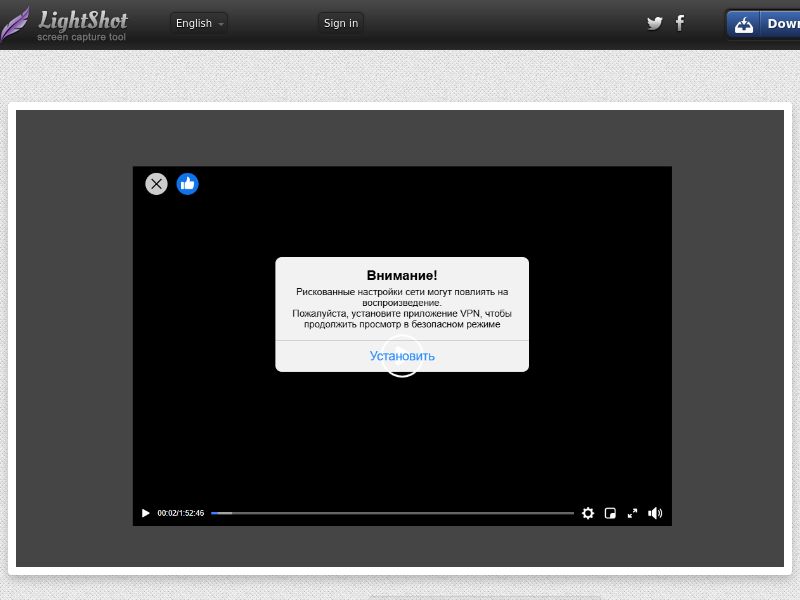Image resolution: width=800 pixels, height=600 pixels.
Task: Click the VPN warning message text
Action: pyautogui.click(x=402, y=308)
